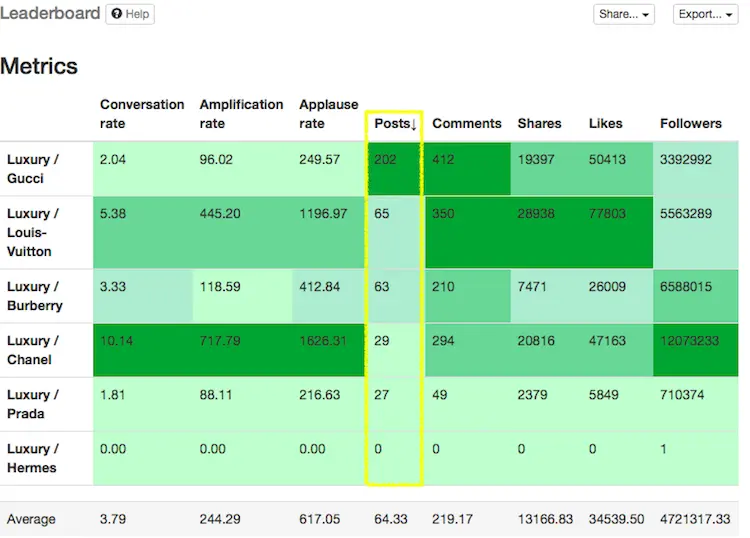Click Louis-Vuitton's Posts value 65

[x=382, y=213]
